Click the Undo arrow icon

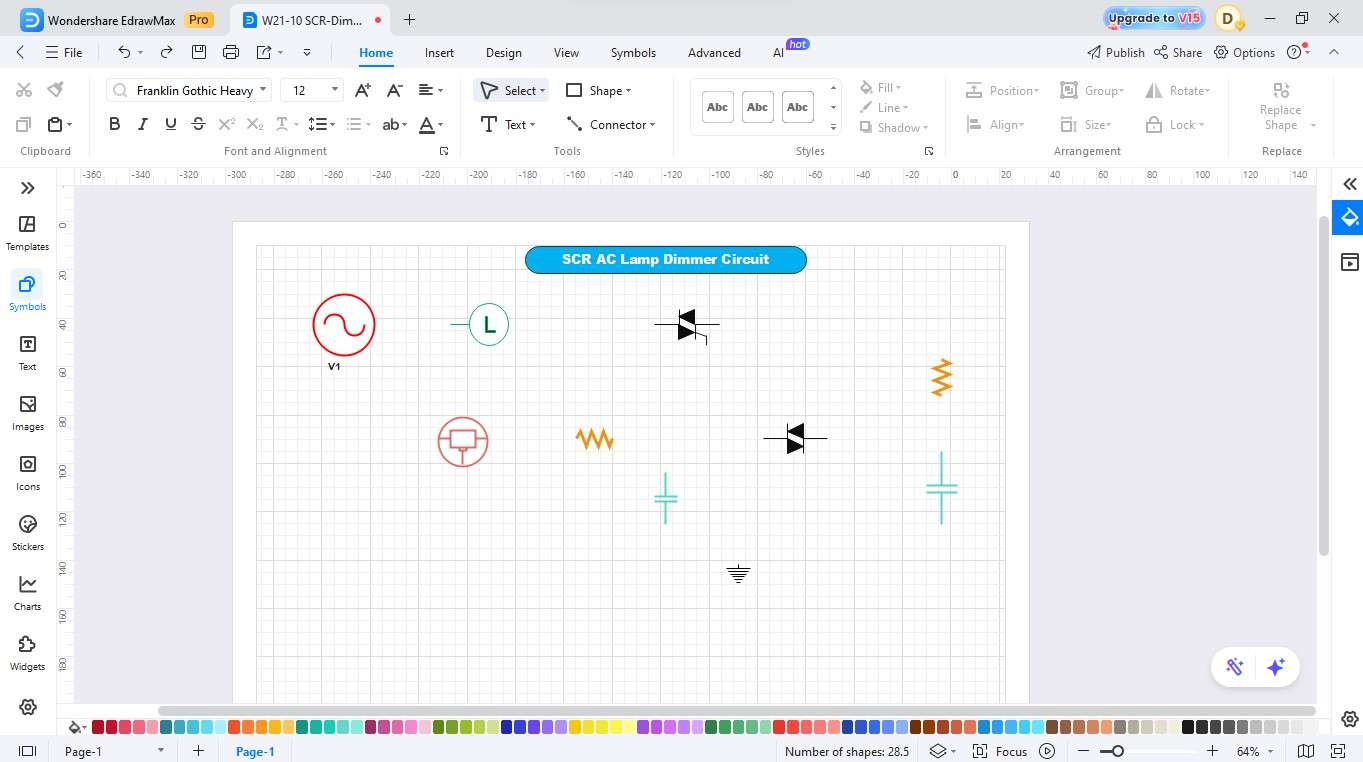coord(124,52)
